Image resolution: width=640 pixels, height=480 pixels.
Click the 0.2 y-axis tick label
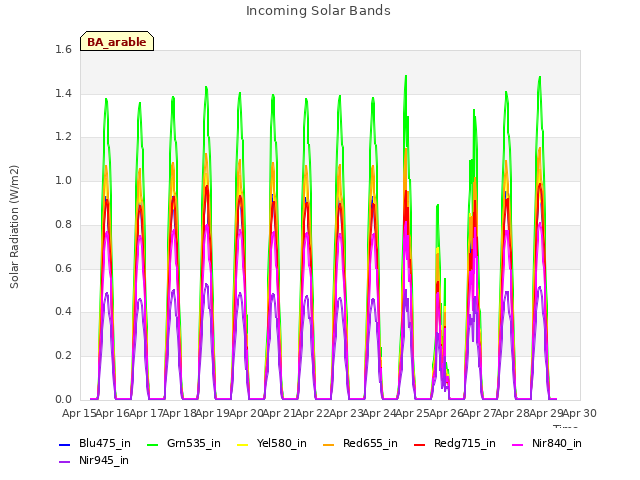63,356
